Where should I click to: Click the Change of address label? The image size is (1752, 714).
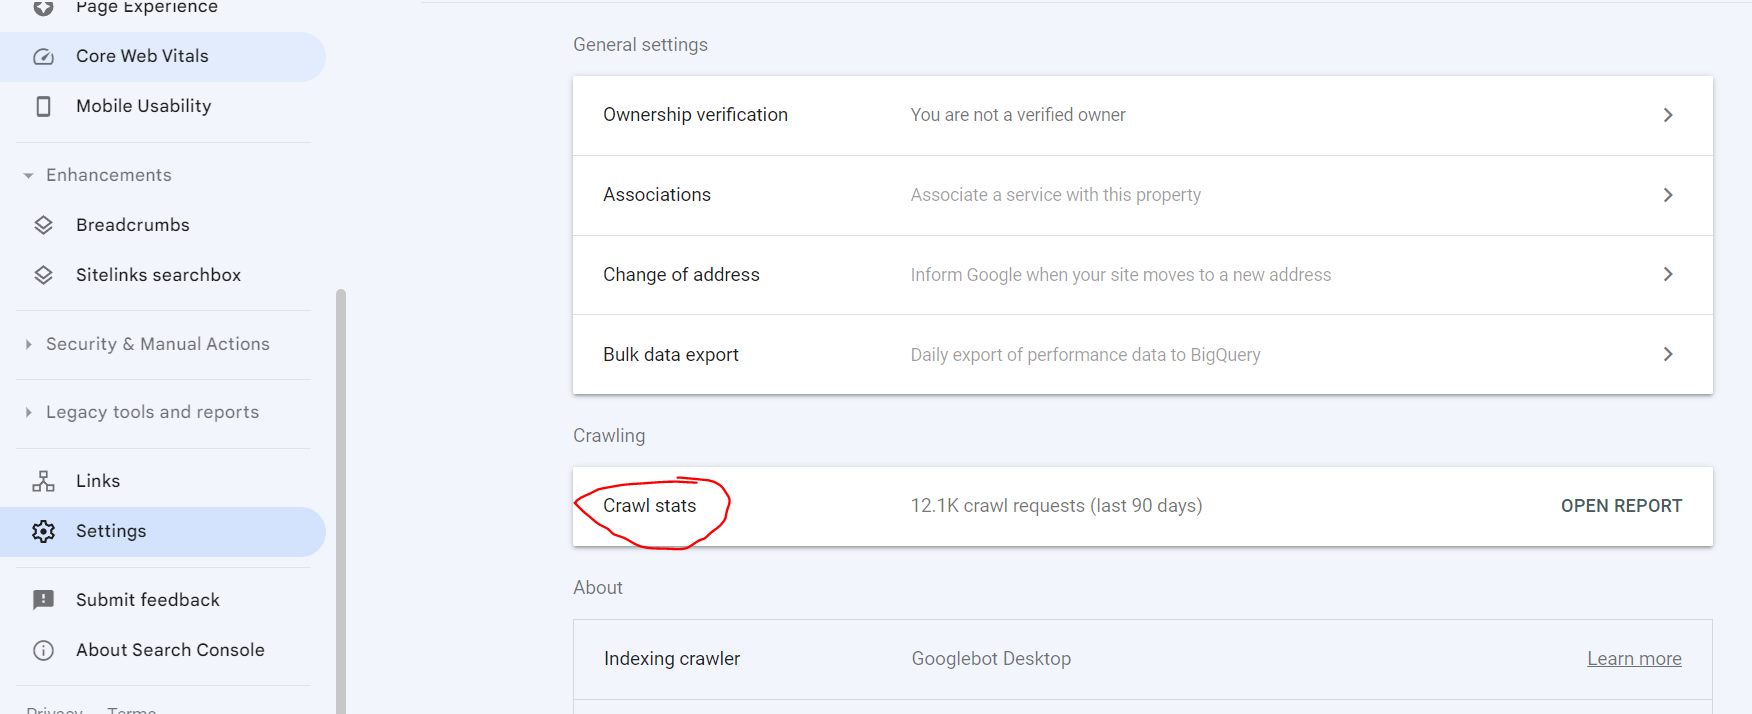[x=681, y=275]
